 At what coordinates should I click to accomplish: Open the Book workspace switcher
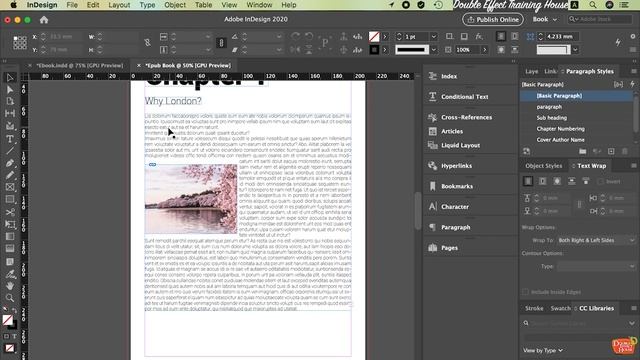pos(544,19)
